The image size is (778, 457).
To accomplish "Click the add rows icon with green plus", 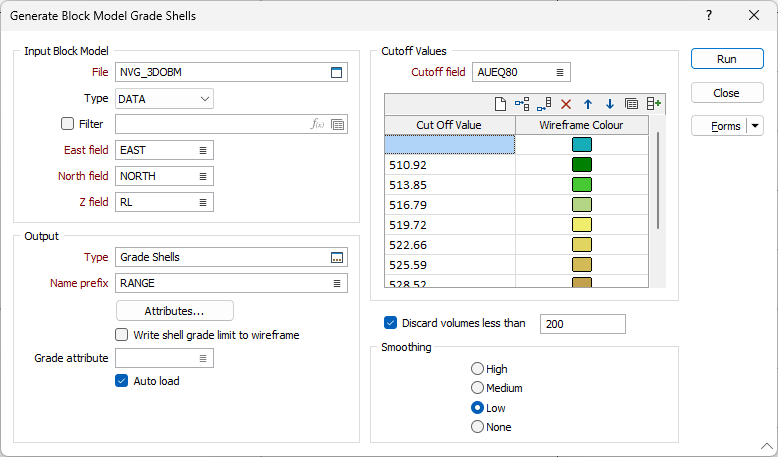I will [x=654, y=103].
